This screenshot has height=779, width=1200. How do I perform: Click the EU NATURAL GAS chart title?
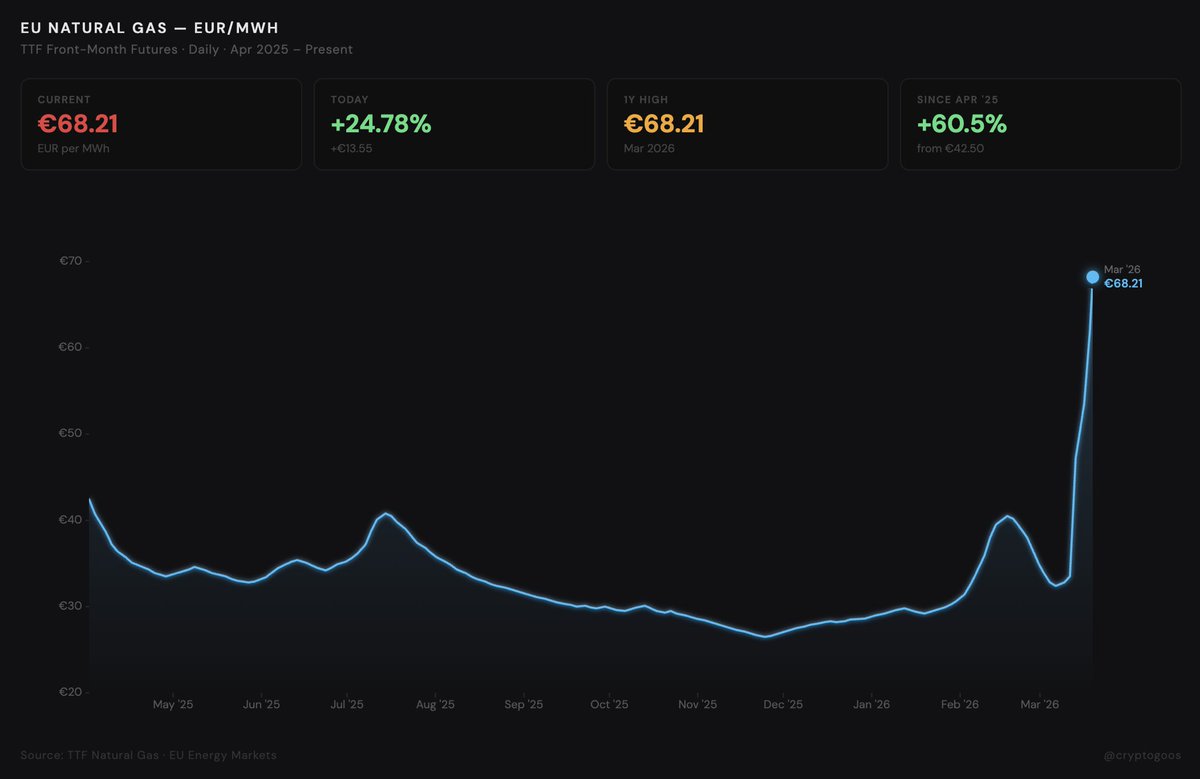tap(148, 27)
